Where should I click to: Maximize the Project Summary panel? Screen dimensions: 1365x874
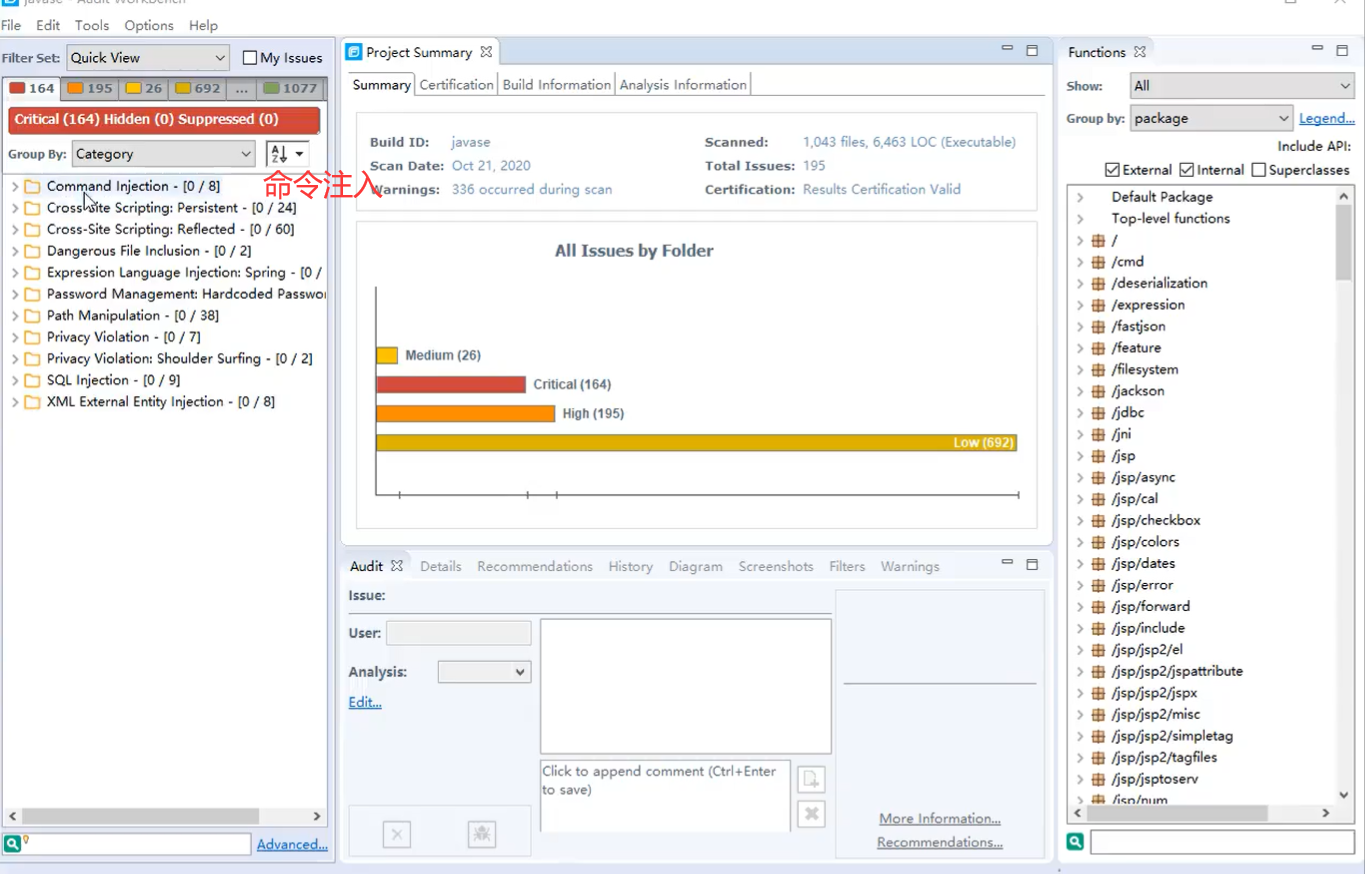coord(1032,50)
